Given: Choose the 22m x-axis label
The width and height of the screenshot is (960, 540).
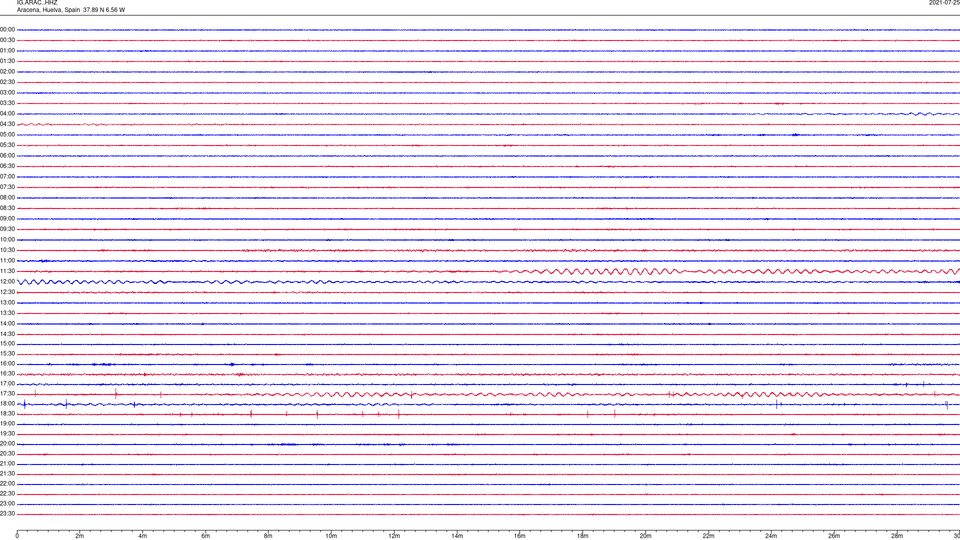Looking at the screenshot, I should pos(708,536).
